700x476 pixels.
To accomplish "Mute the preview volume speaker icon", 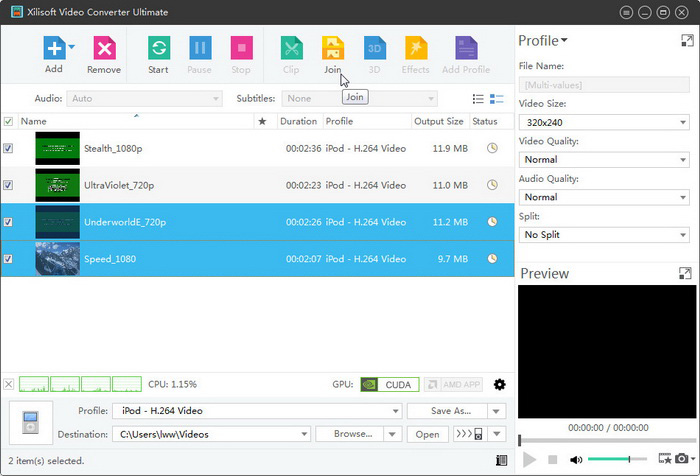I will pyautogui.click(x=576, y=459).
